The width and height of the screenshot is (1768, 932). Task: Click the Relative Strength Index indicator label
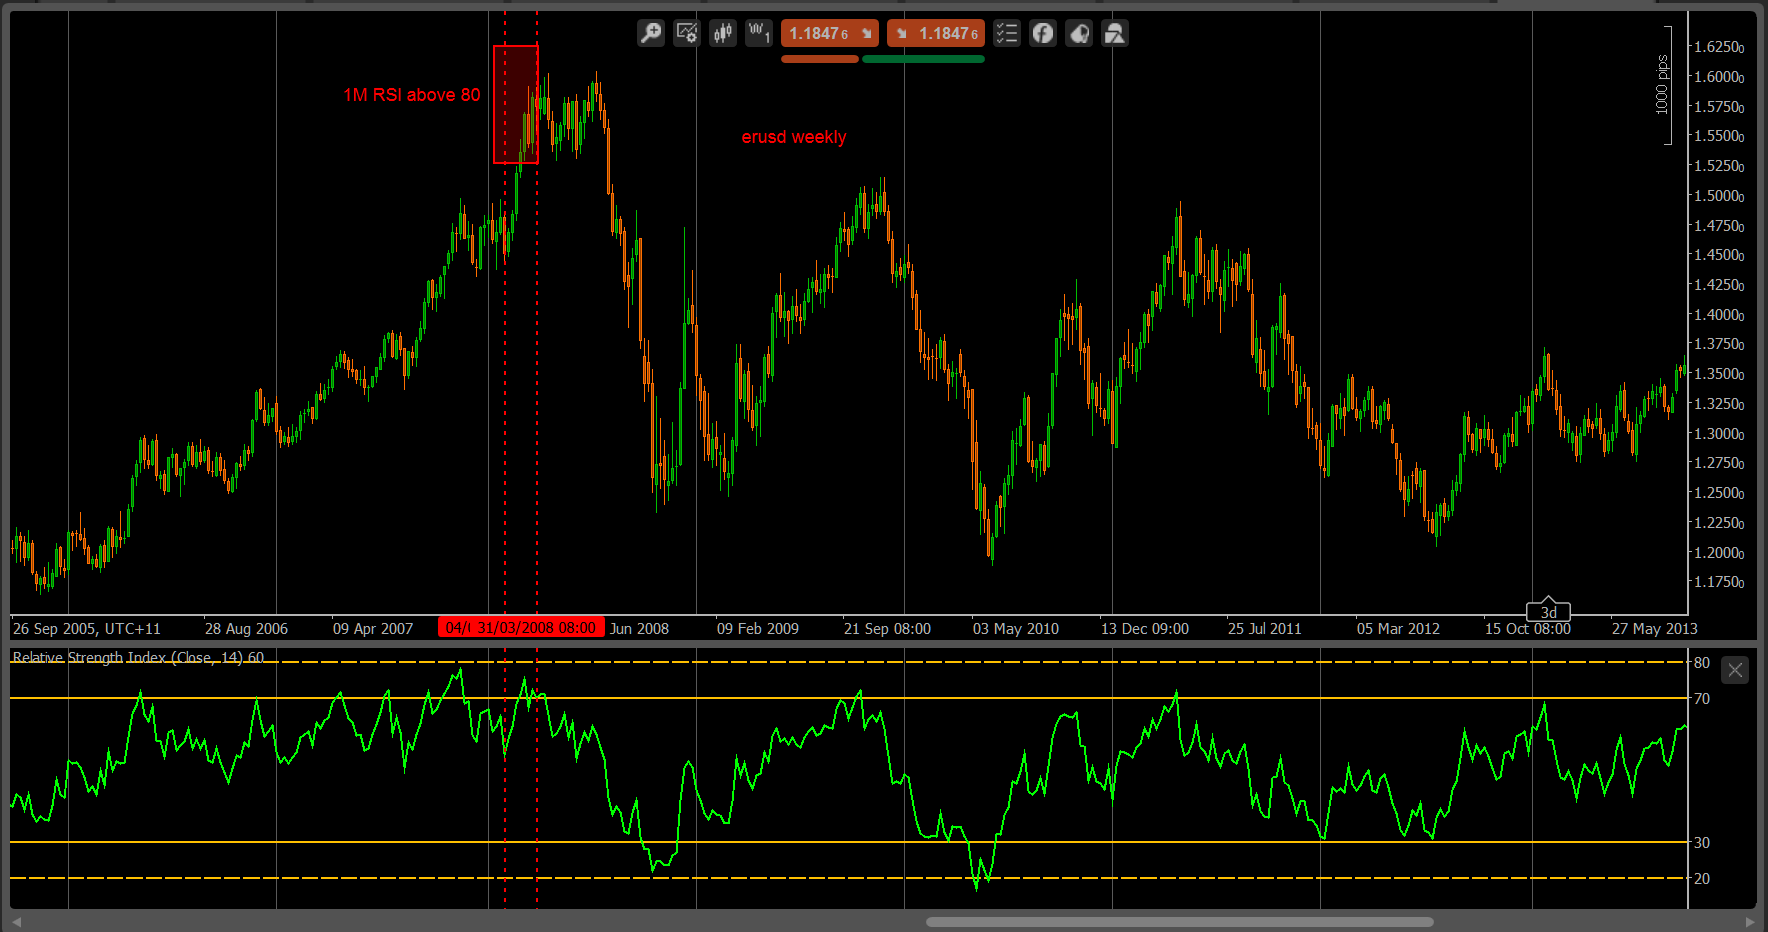pos(138,657)
